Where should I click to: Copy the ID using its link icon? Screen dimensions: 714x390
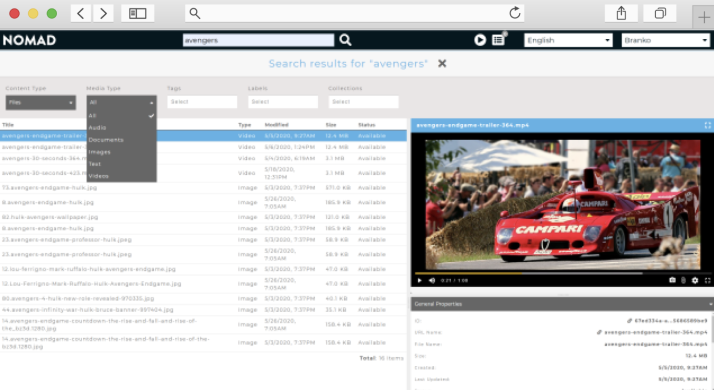[x=629, y=321]
